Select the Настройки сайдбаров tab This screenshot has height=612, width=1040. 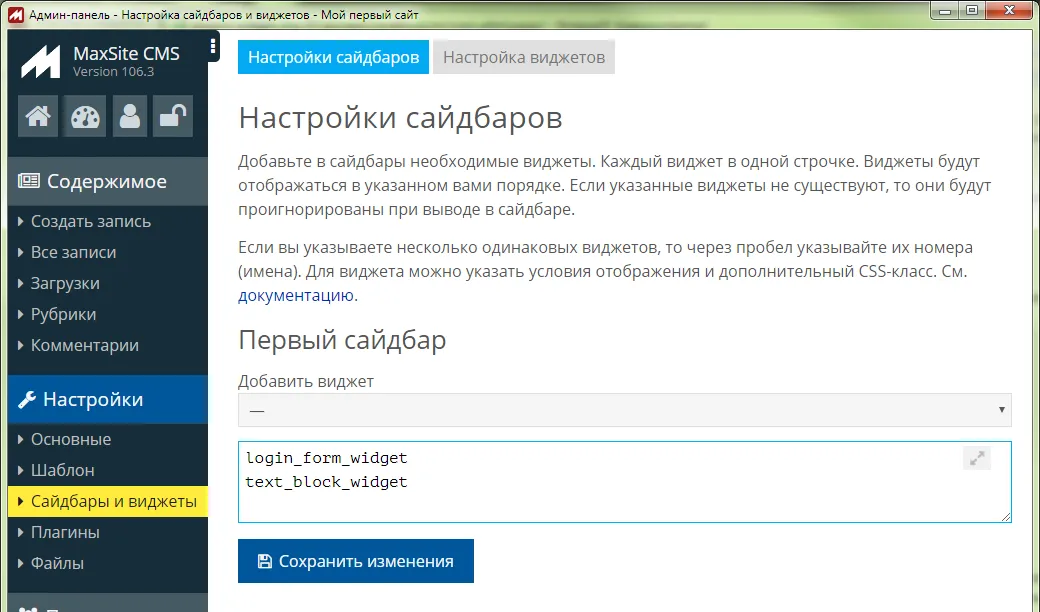333,57
